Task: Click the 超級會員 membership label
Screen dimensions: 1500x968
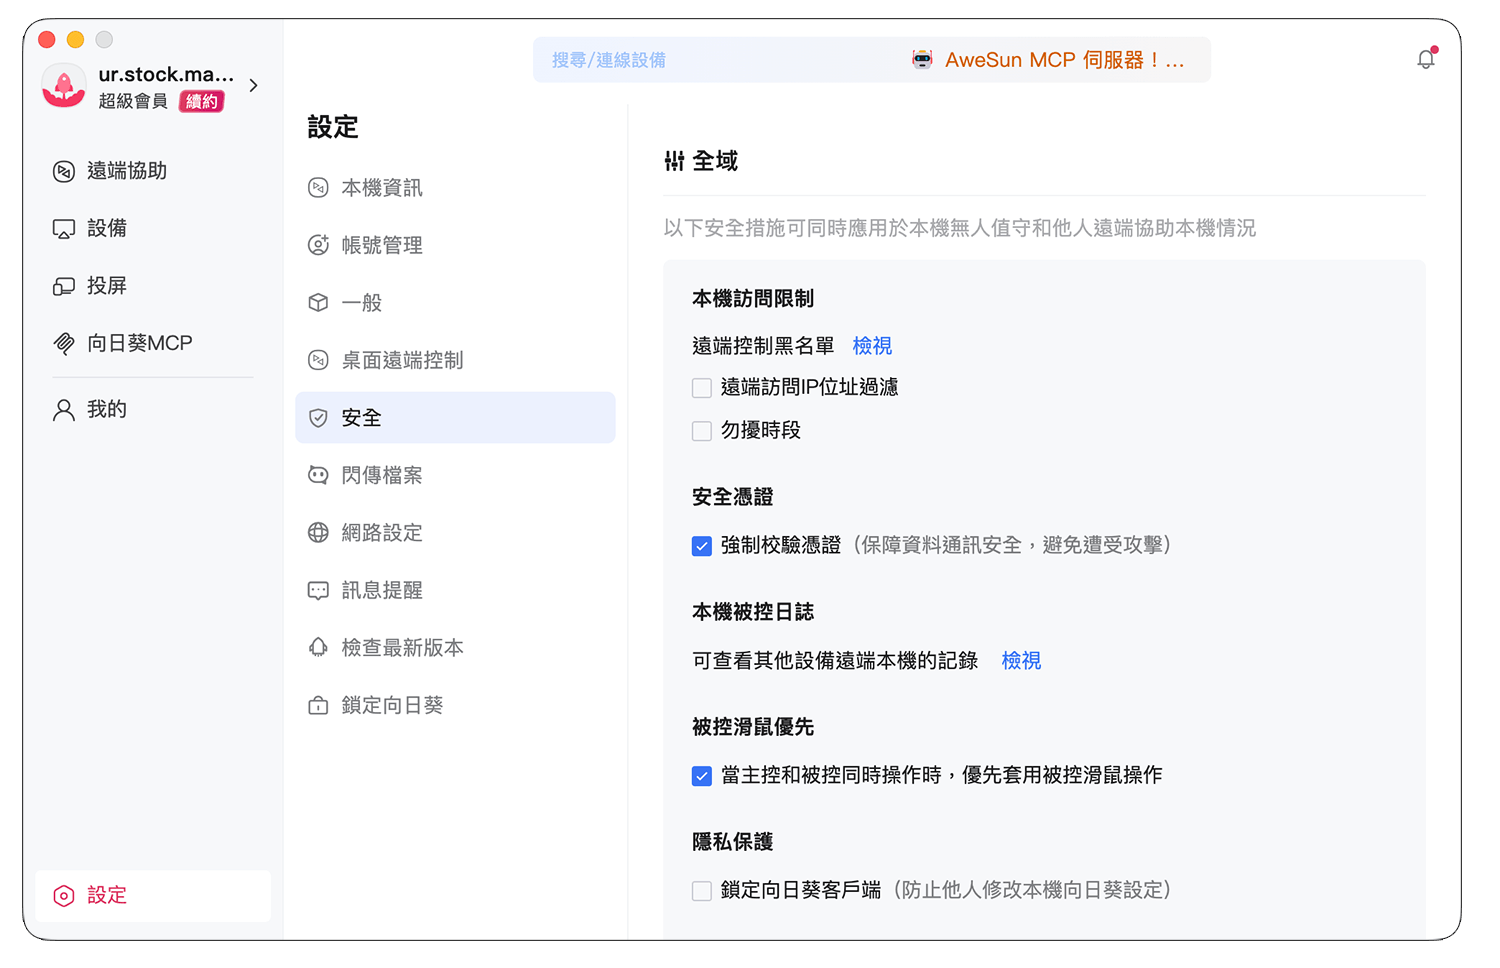Action: pos(133,102)
